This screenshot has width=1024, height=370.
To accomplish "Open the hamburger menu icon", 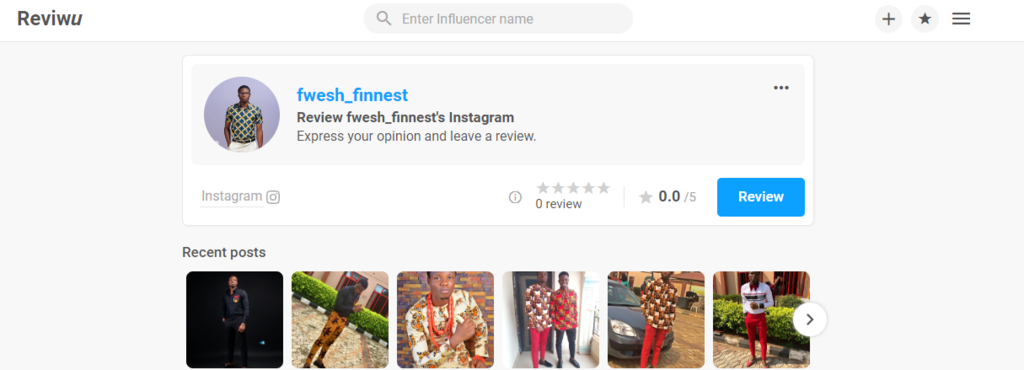I will click(961, 19).
